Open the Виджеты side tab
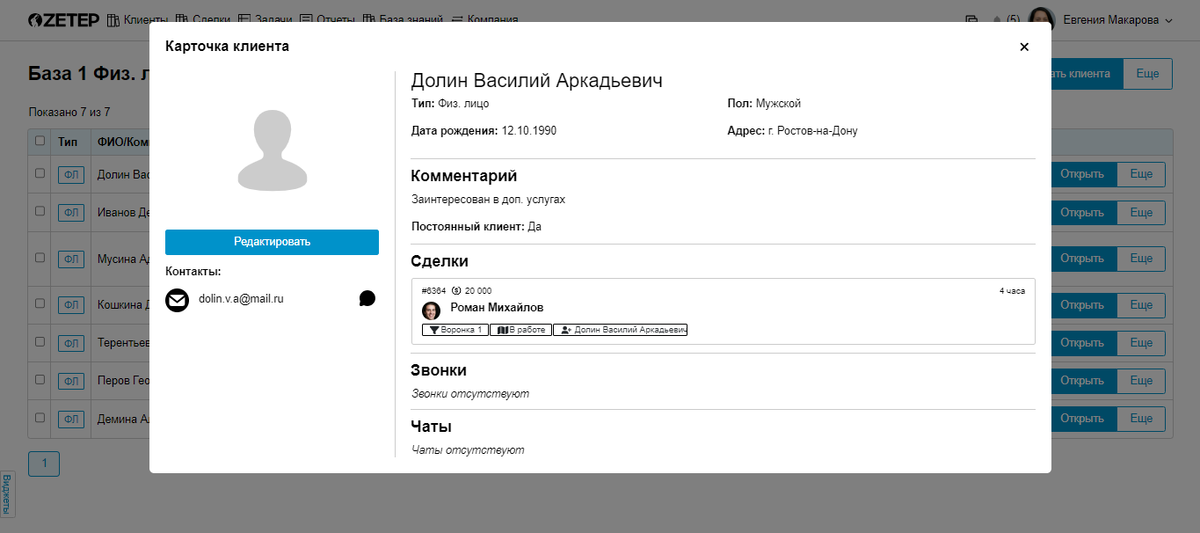Screen dimensions: 1200x533 click(6, 493)
